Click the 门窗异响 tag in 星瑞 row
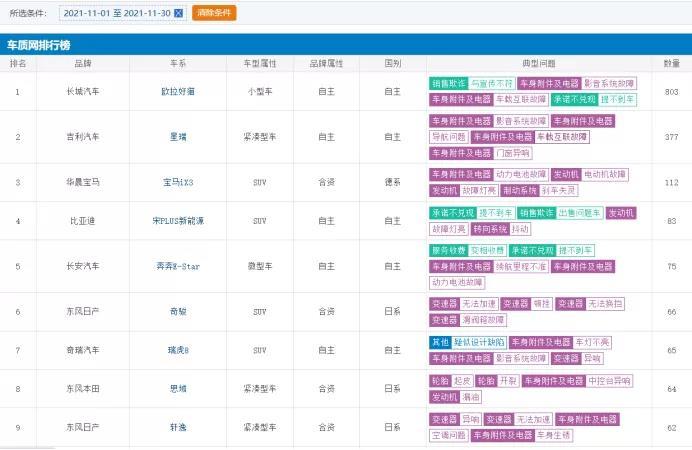 pos(512,153)
